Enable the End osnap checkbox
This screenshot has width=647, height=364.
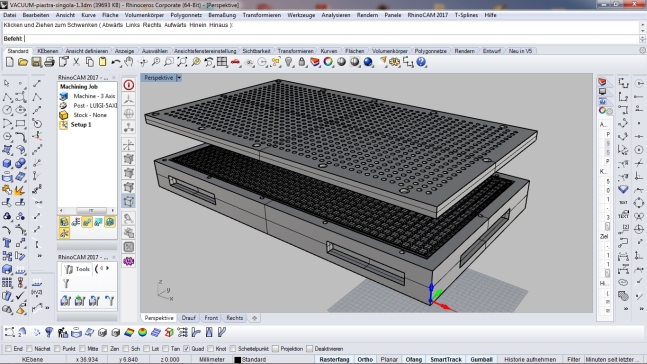pyautogui.click(x=8, y=349)
